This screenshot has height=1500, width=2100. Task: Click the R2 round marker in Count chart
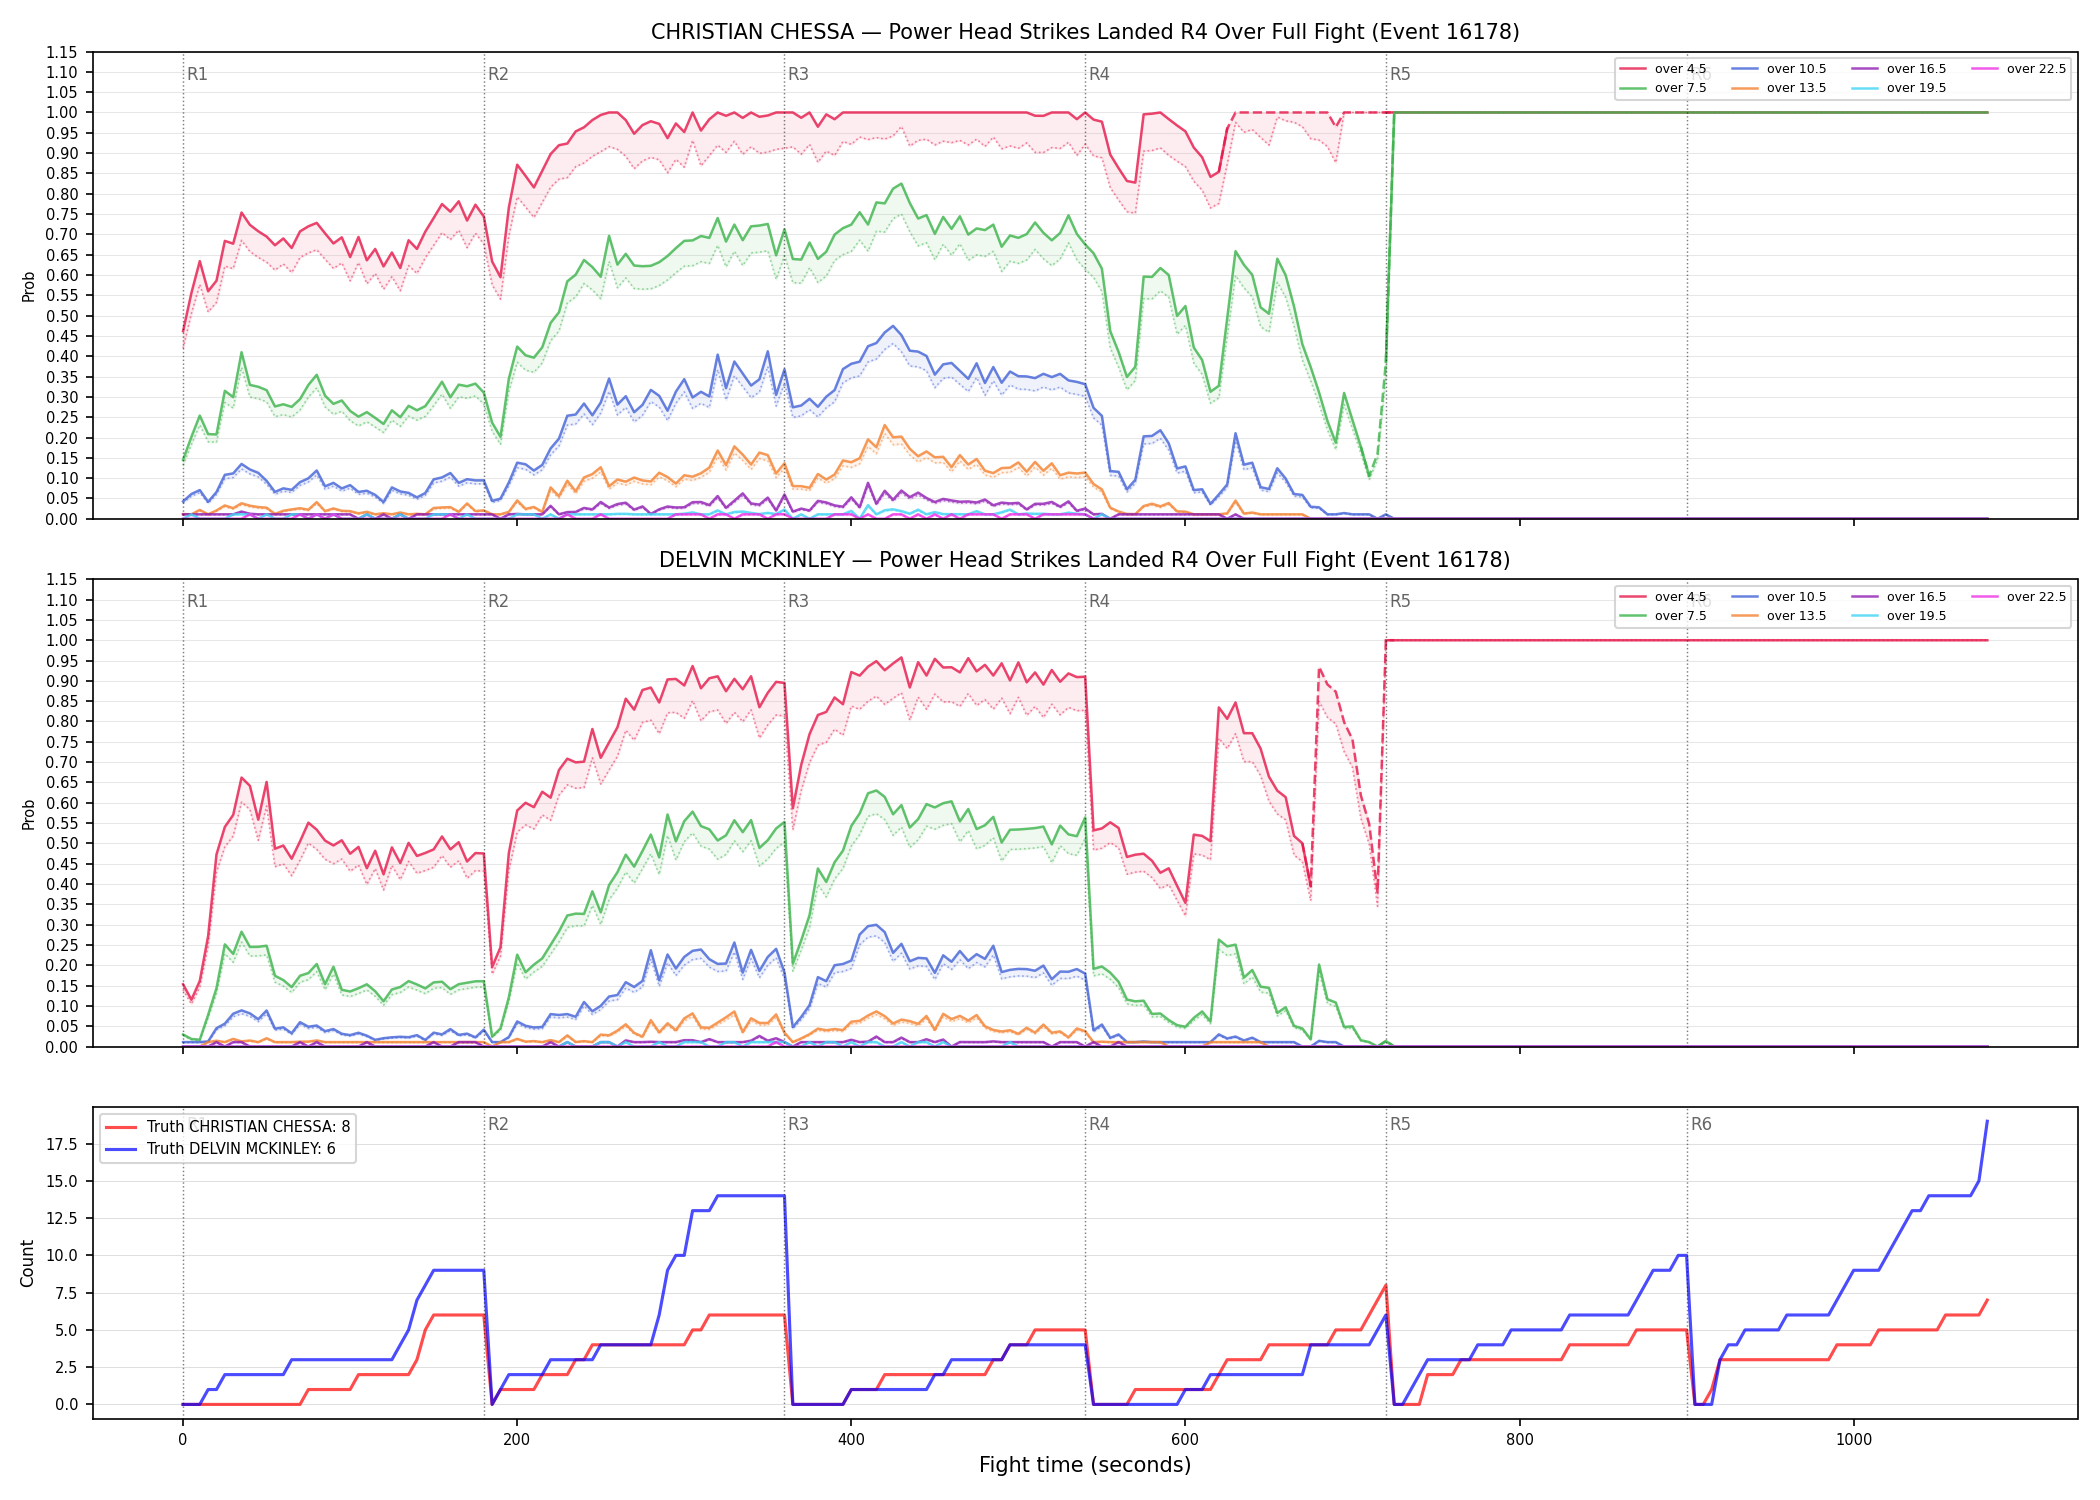(498, 1124)
